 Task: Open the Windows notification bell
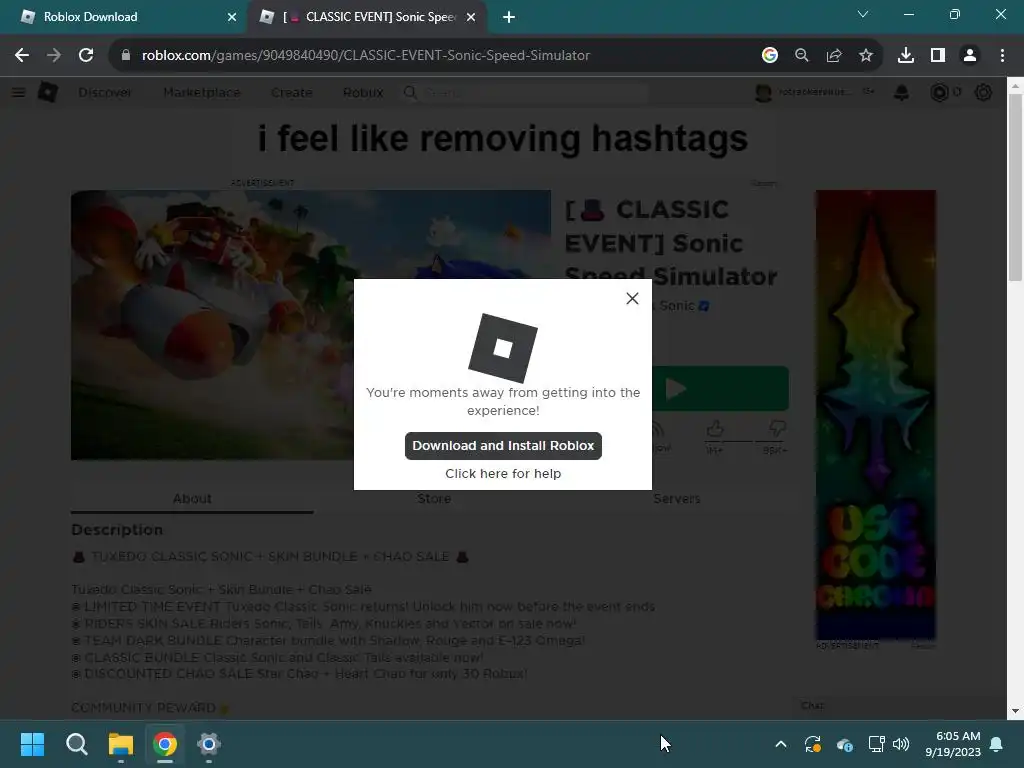pyautogui.click(x=997, y=744)
